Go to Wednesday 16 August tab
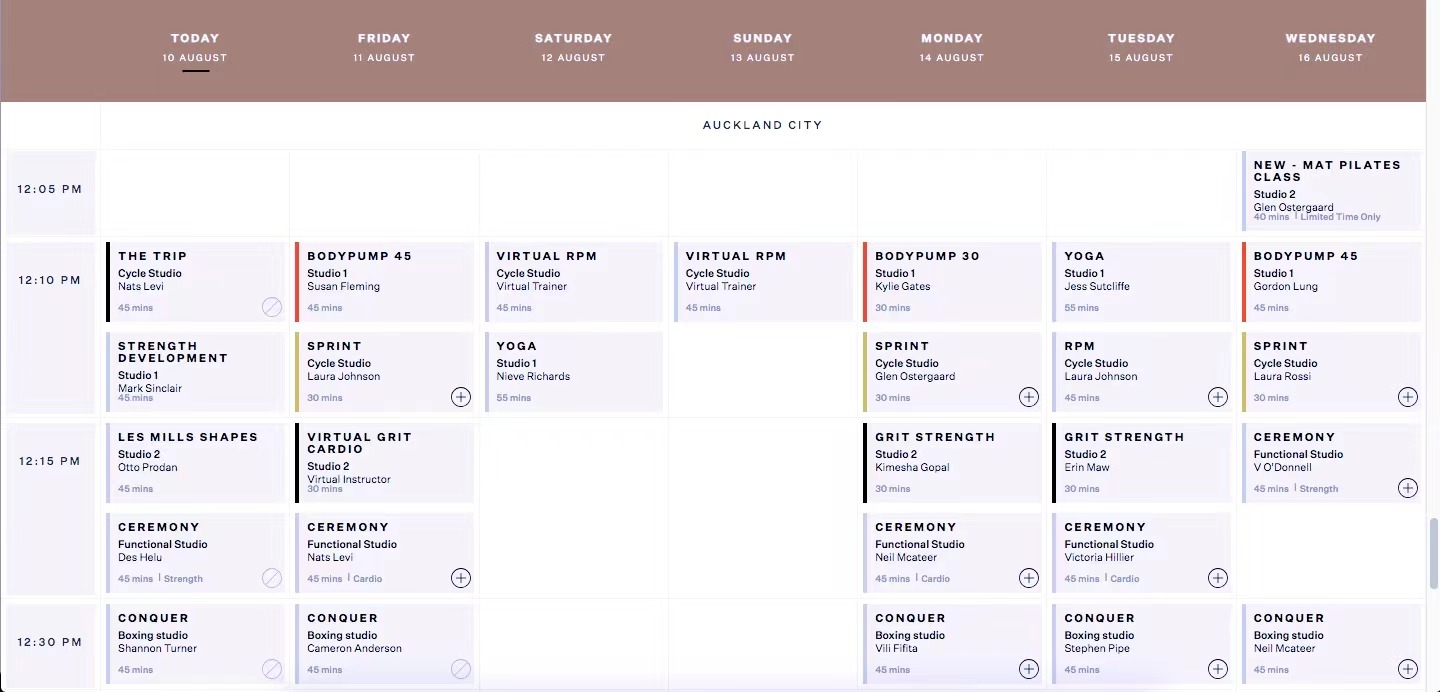The width and height of the screenshot is (1440, 692). pyautogui.click(x=1330, y=47)
